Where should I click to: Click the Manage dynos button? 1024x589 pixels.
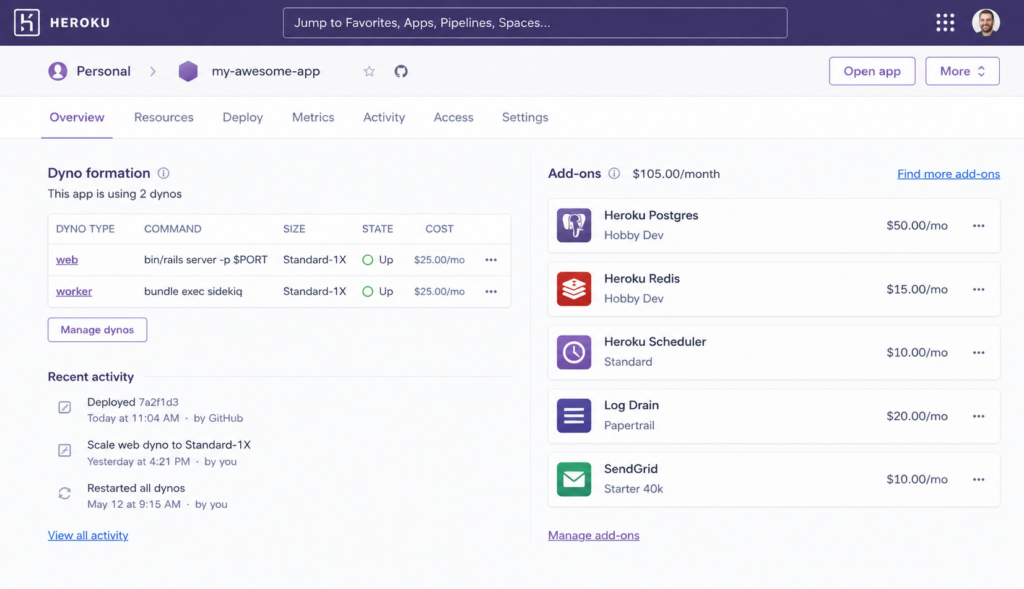97,330
